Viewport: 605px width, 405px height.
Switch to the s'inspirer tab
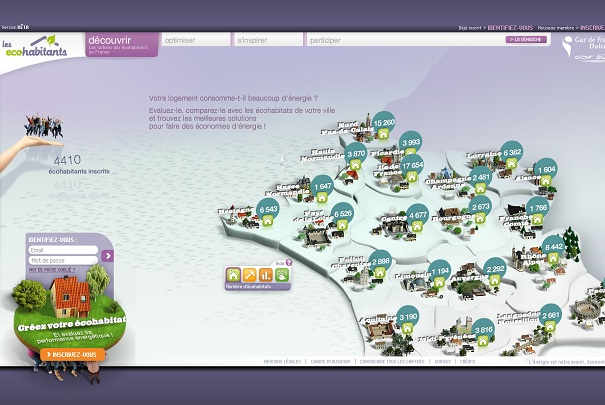[x=268, y=41]
